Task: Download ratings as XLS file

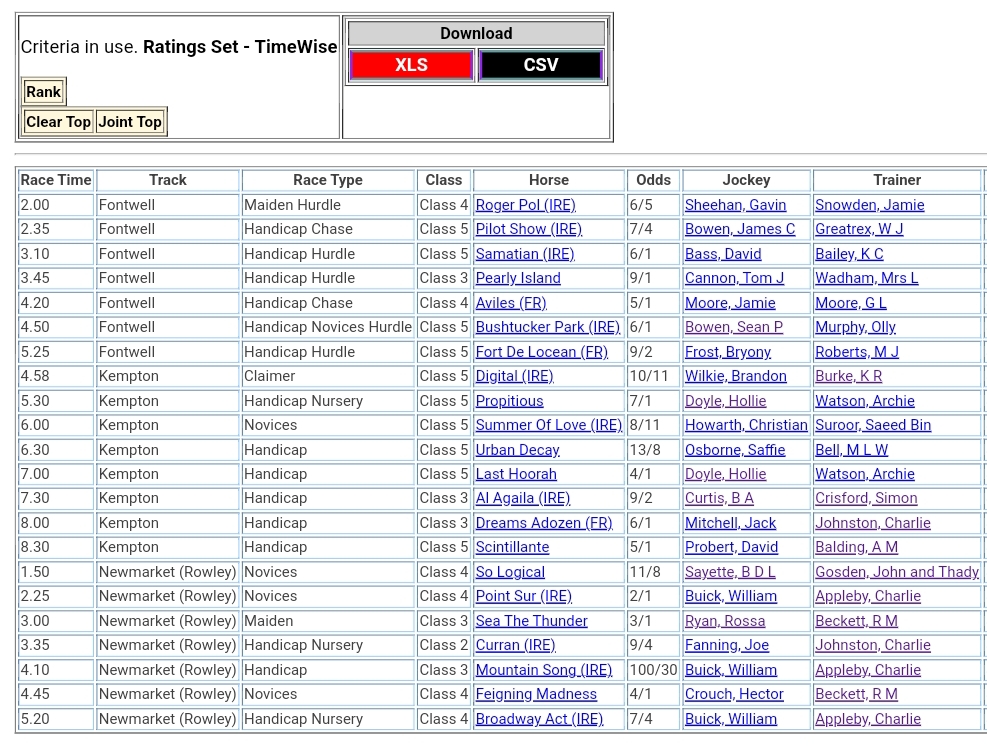Action: [x=411, y=65]
